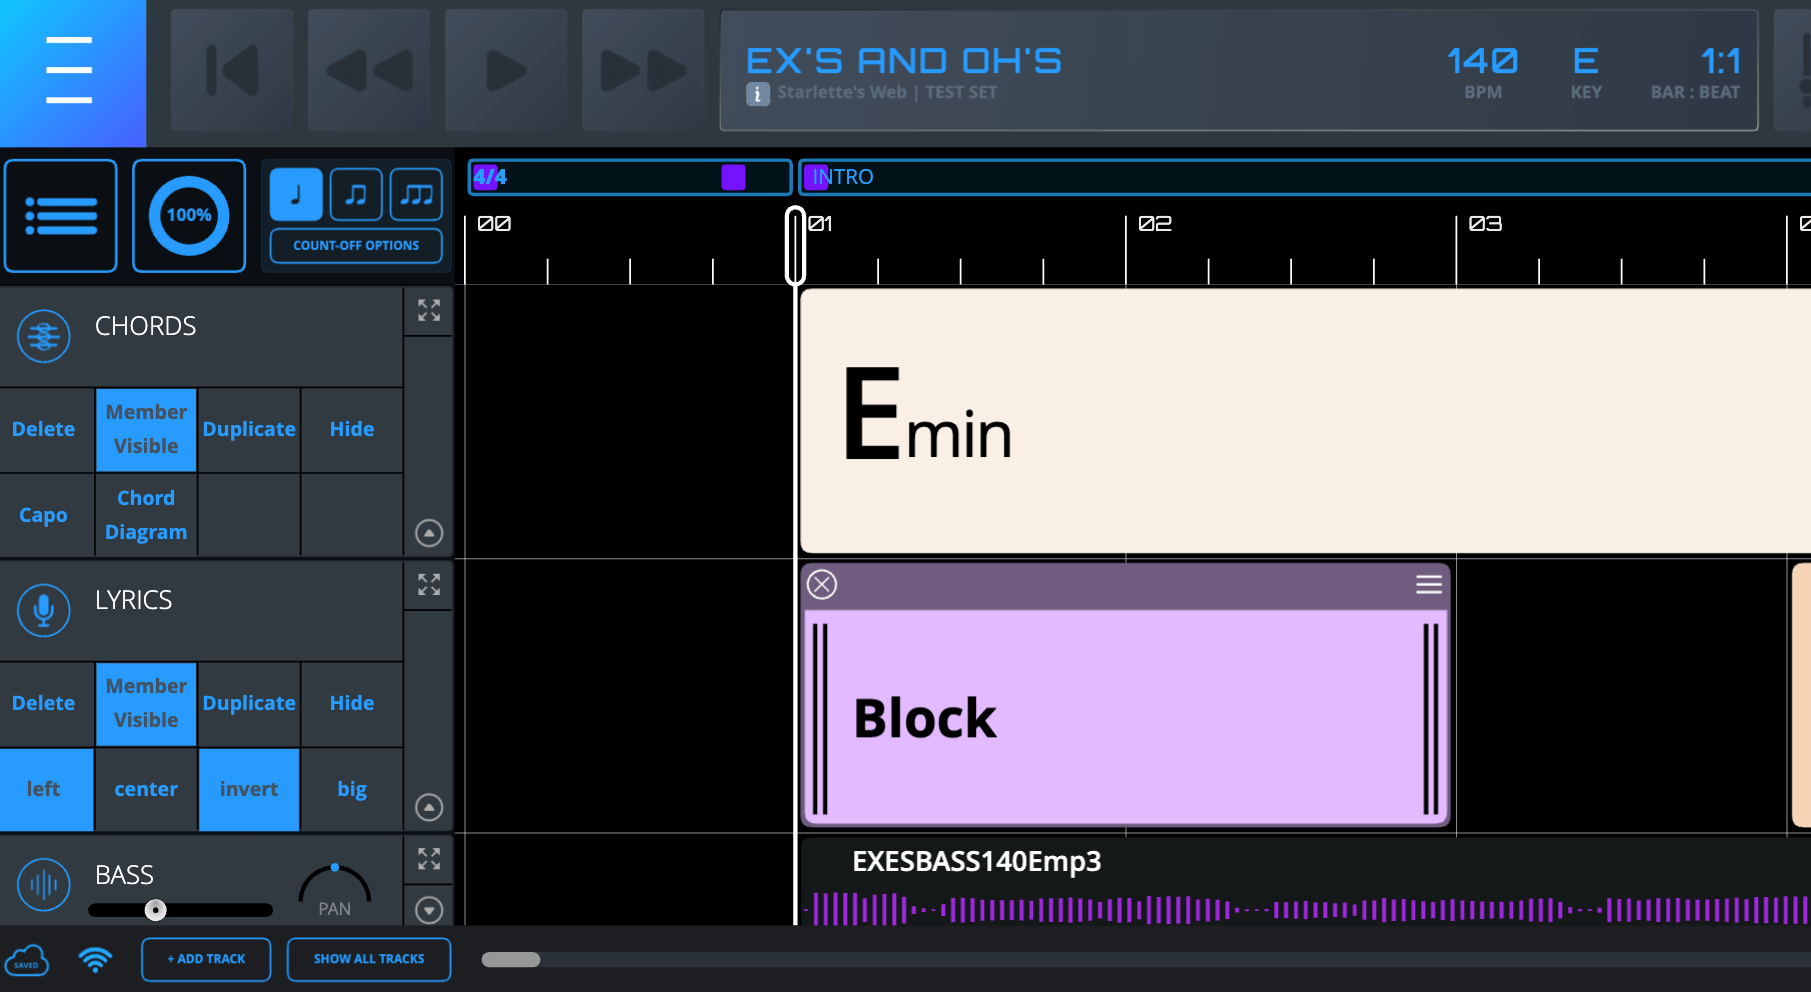Close the Block lyric clip
This screenshot has width=1811, height=992.
(x=822, y=584)
